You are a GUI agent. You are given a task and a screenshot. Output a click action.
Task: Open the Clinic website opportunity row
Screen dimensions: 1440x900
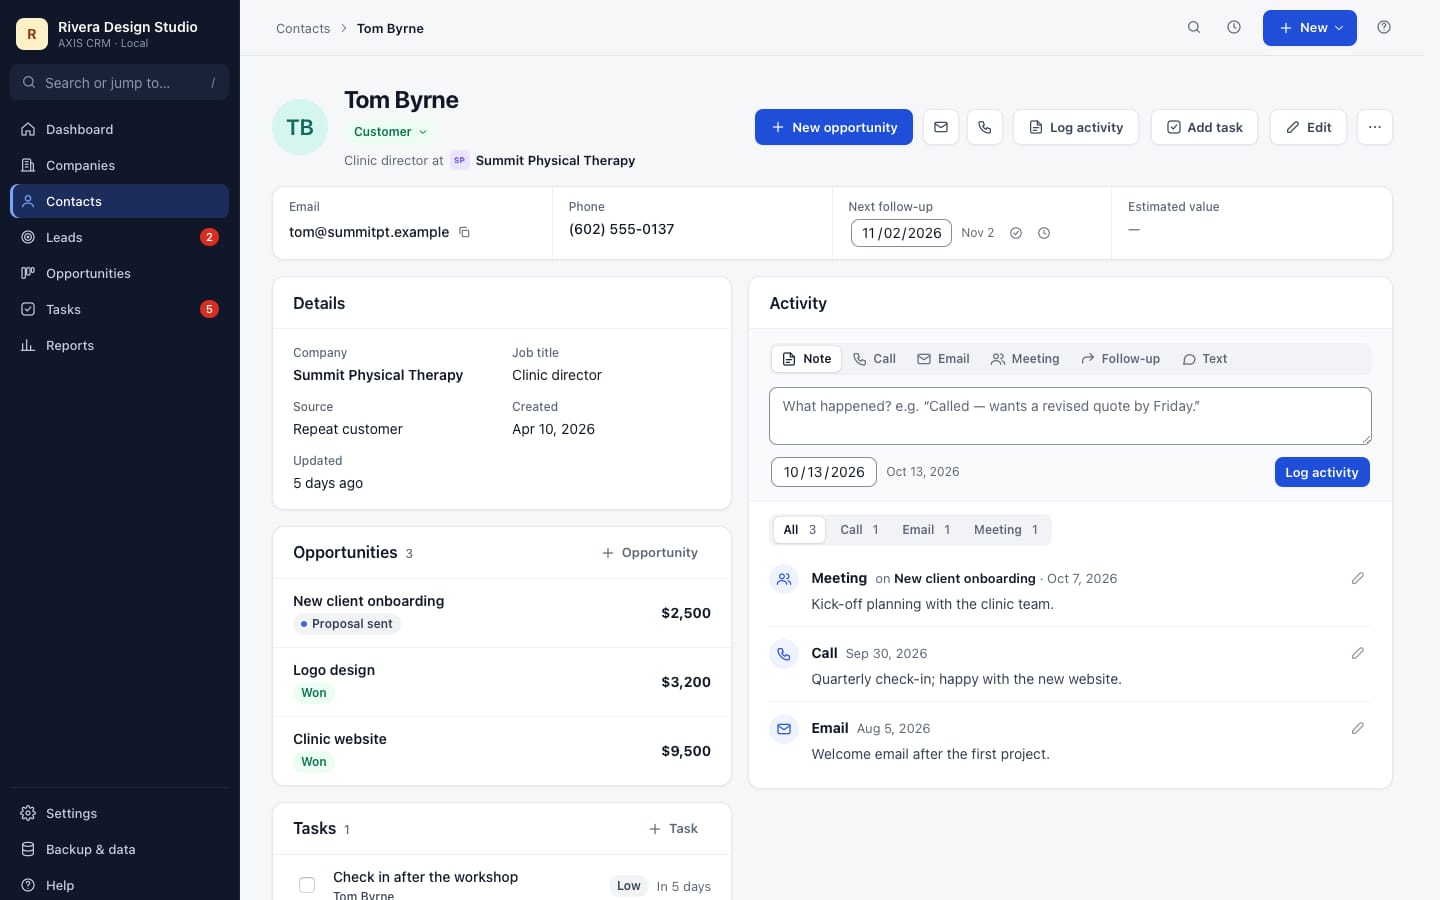(502, 751)
